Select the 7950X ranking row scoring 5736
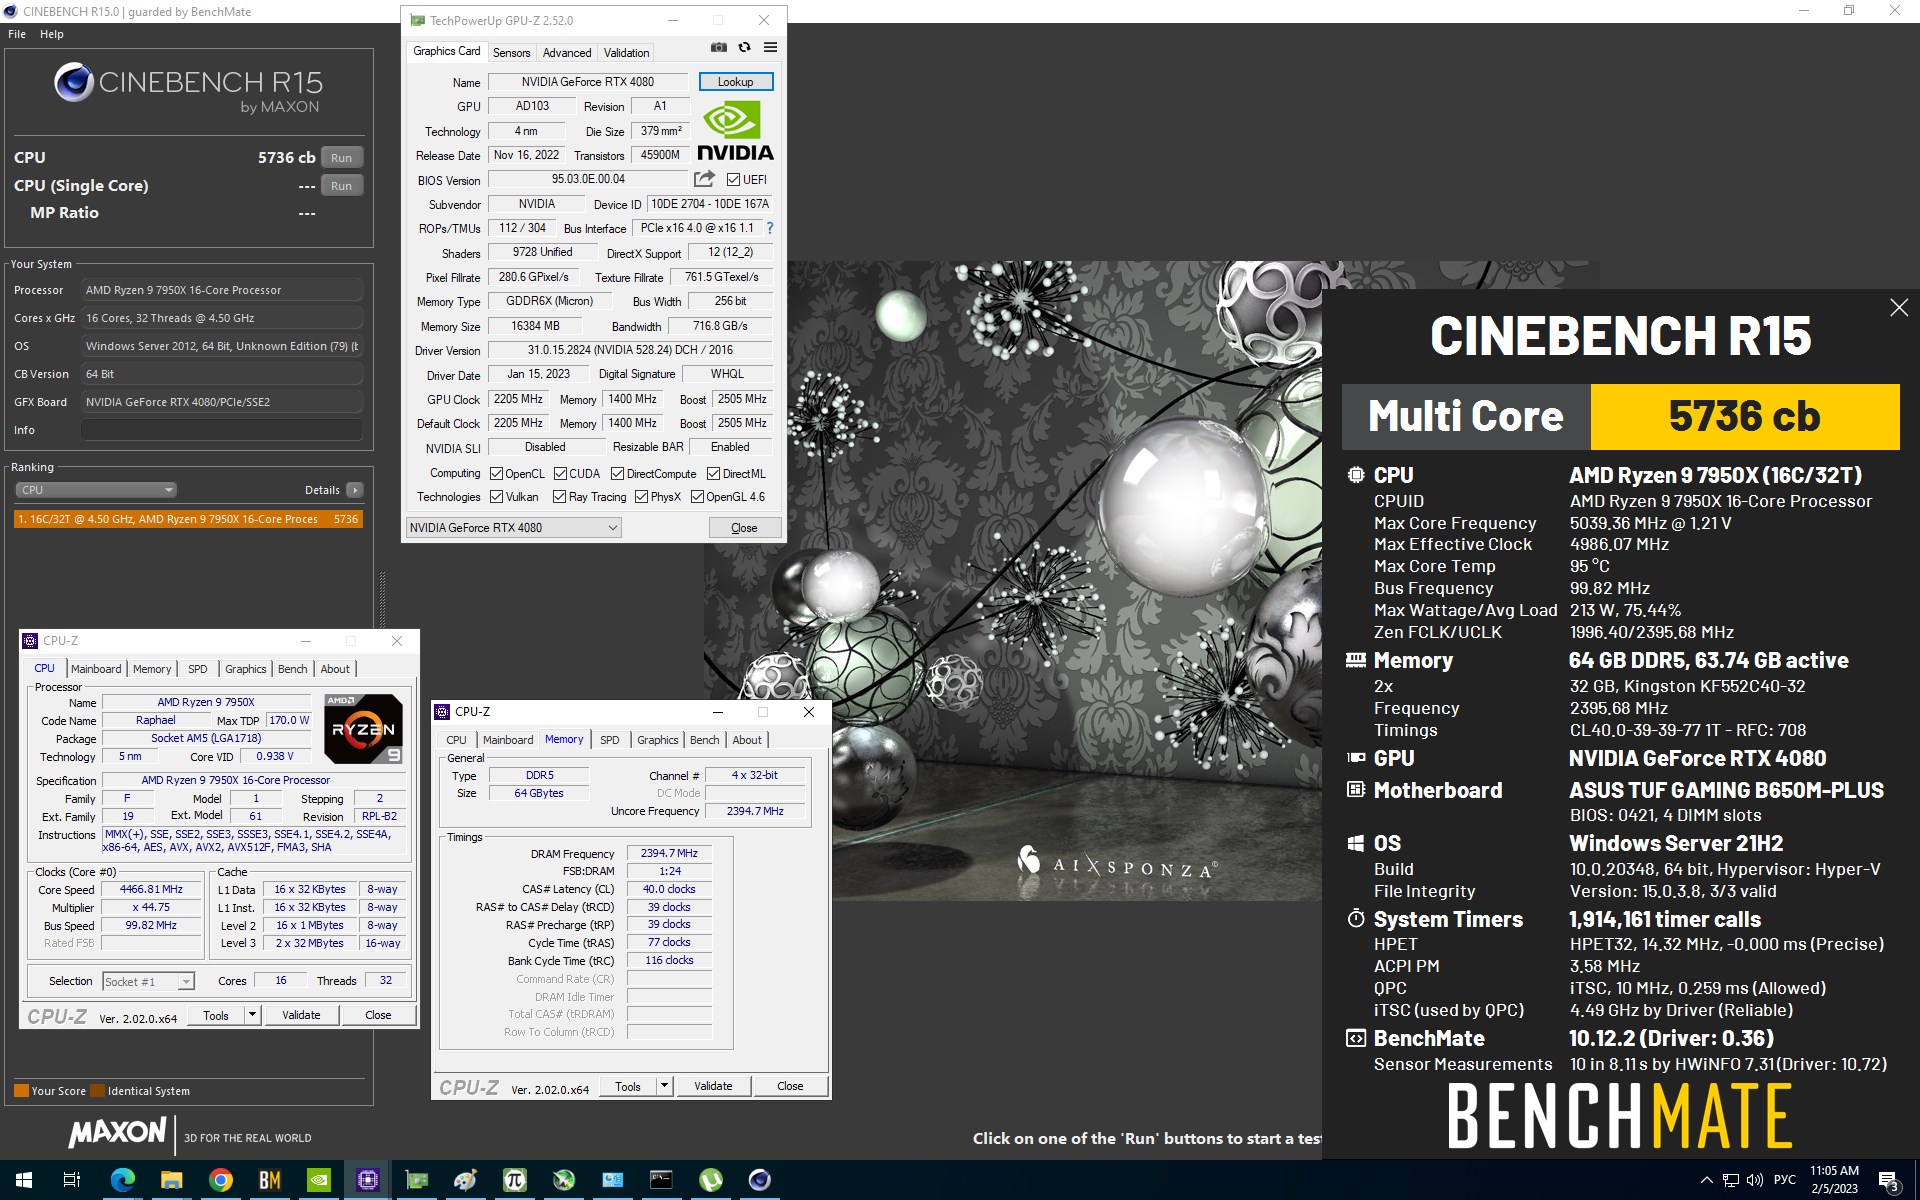The height and width of the screenshot is (1200, 1920). (x=188, y=519)
